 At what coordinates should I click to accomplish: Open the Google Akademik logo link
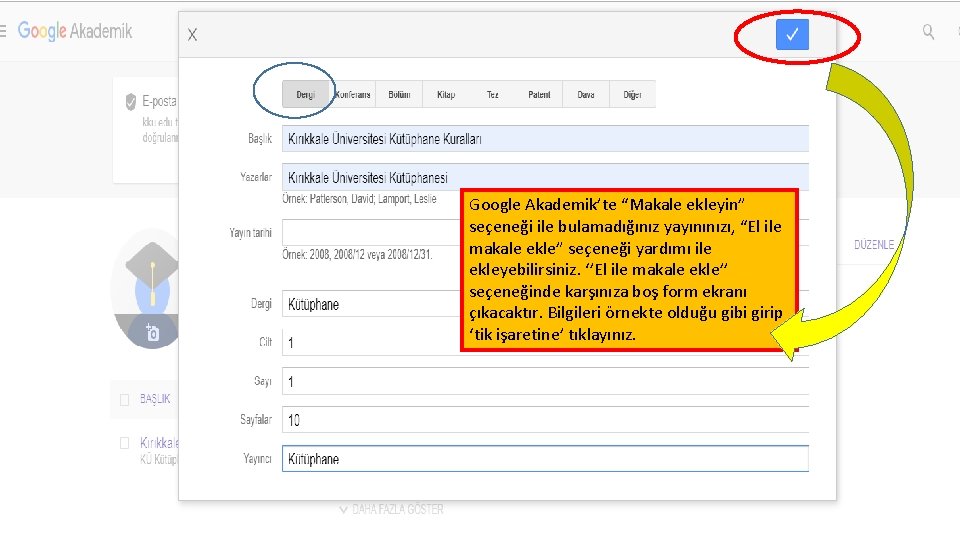pos(75,31)
